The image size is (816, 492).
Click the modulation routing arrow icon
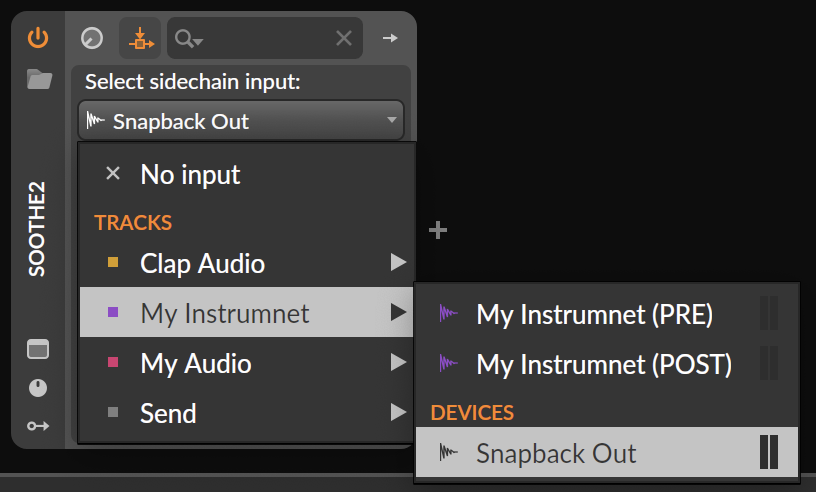tap(38, 426)
